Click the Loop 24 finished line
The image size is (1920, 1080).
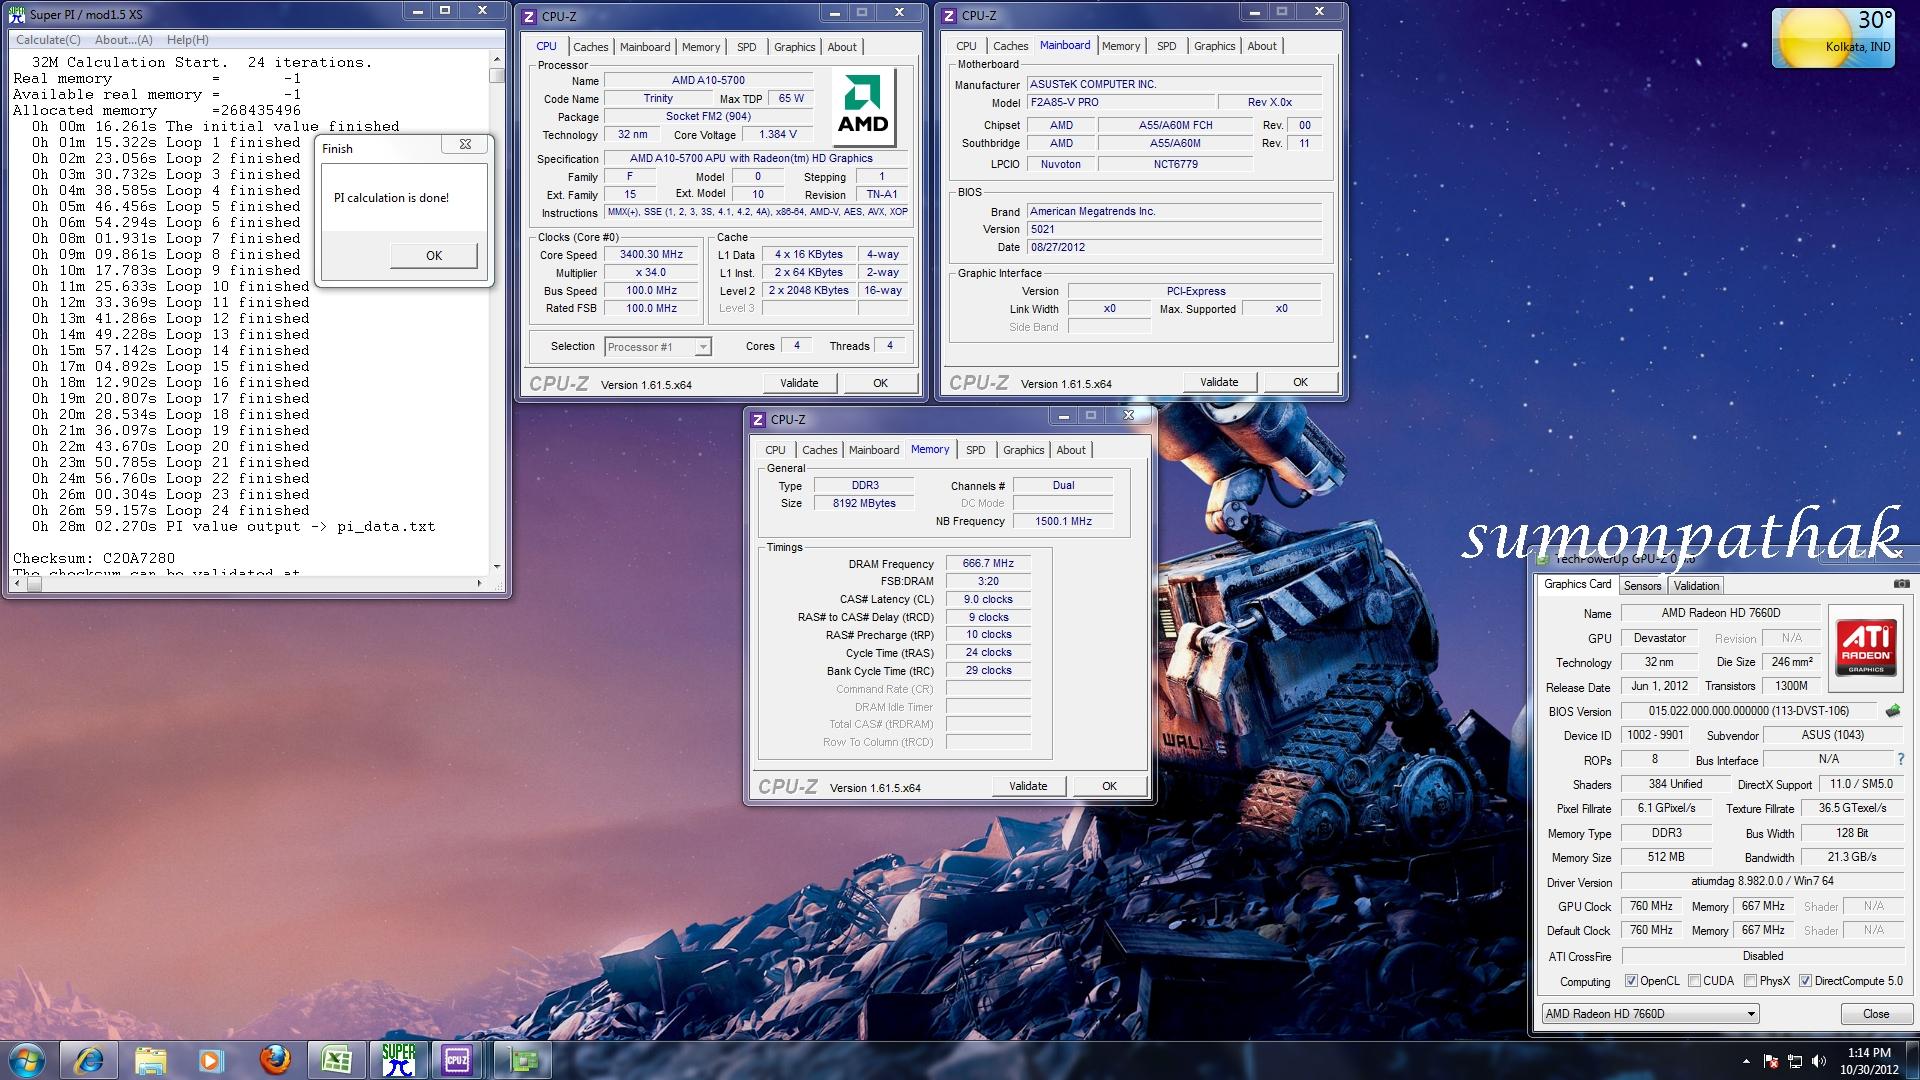(x=170, y=510)
